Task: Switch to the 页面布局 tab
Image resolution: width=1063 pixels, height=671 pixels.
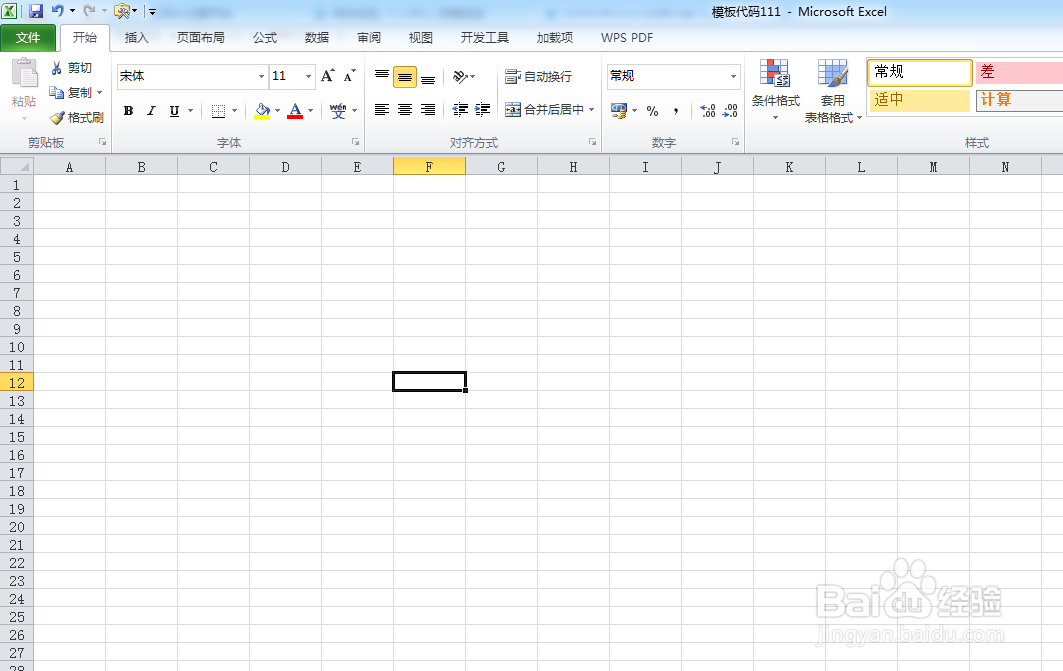Action: coord(201,38)
